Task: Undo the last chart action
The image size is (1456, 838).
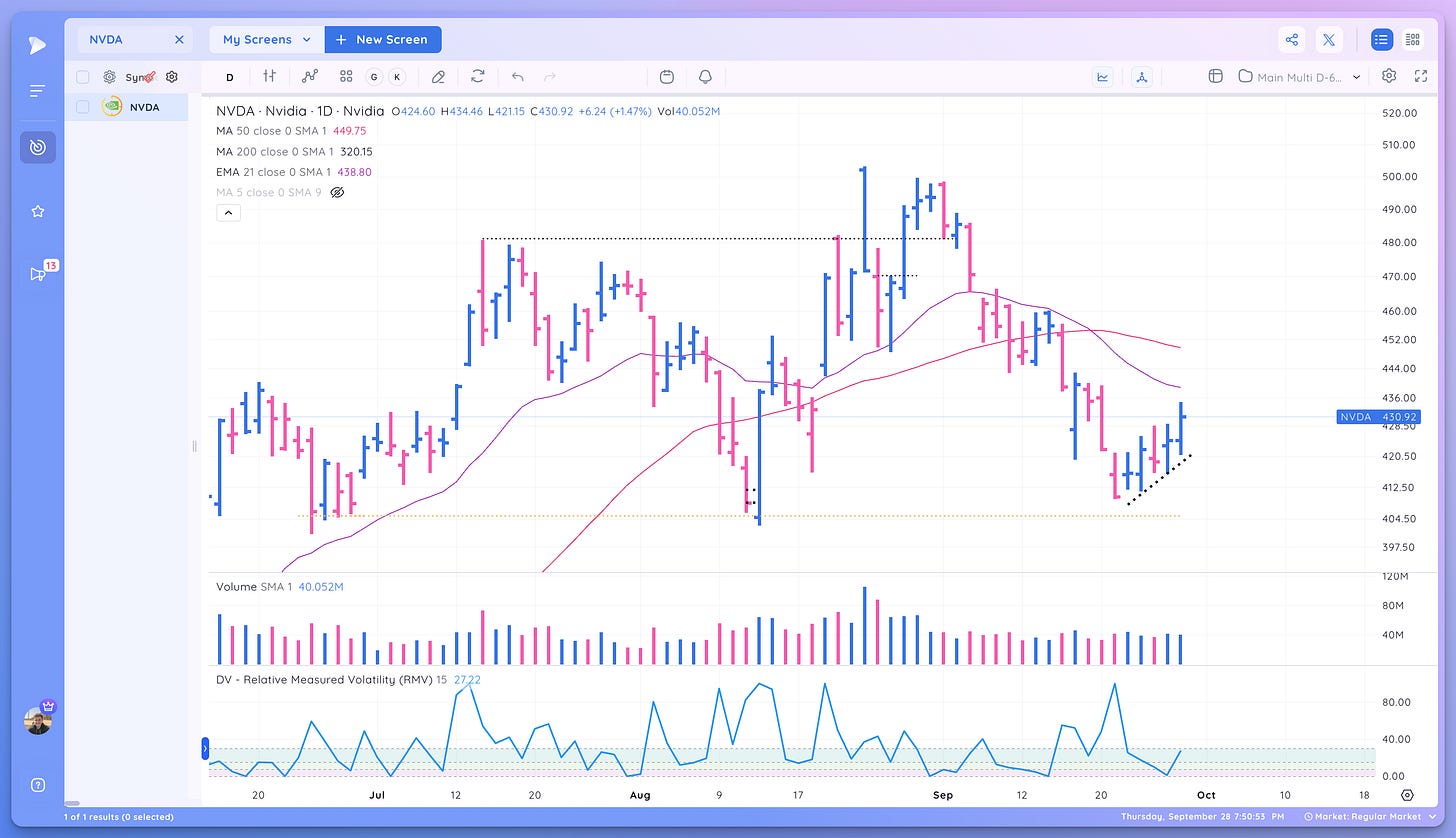Action: (517, 76)
